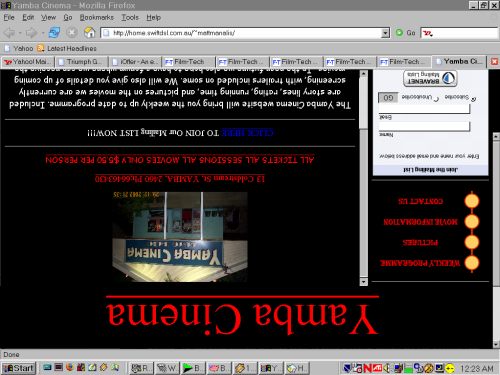Switch to the Triumph G... tab
Image resolution: width=500 pixels, height=375 pixels.
[x=82, y=62]
